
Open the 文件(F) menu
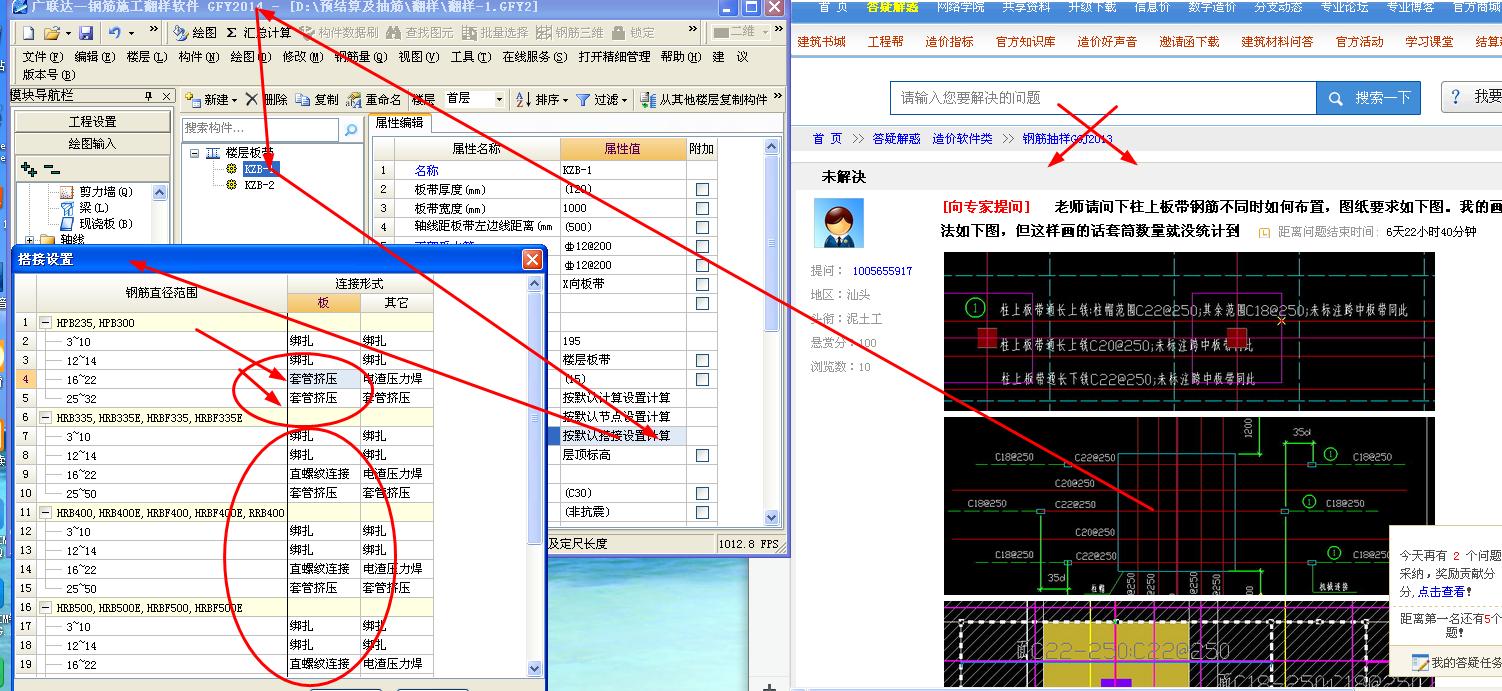click(43, 57)
